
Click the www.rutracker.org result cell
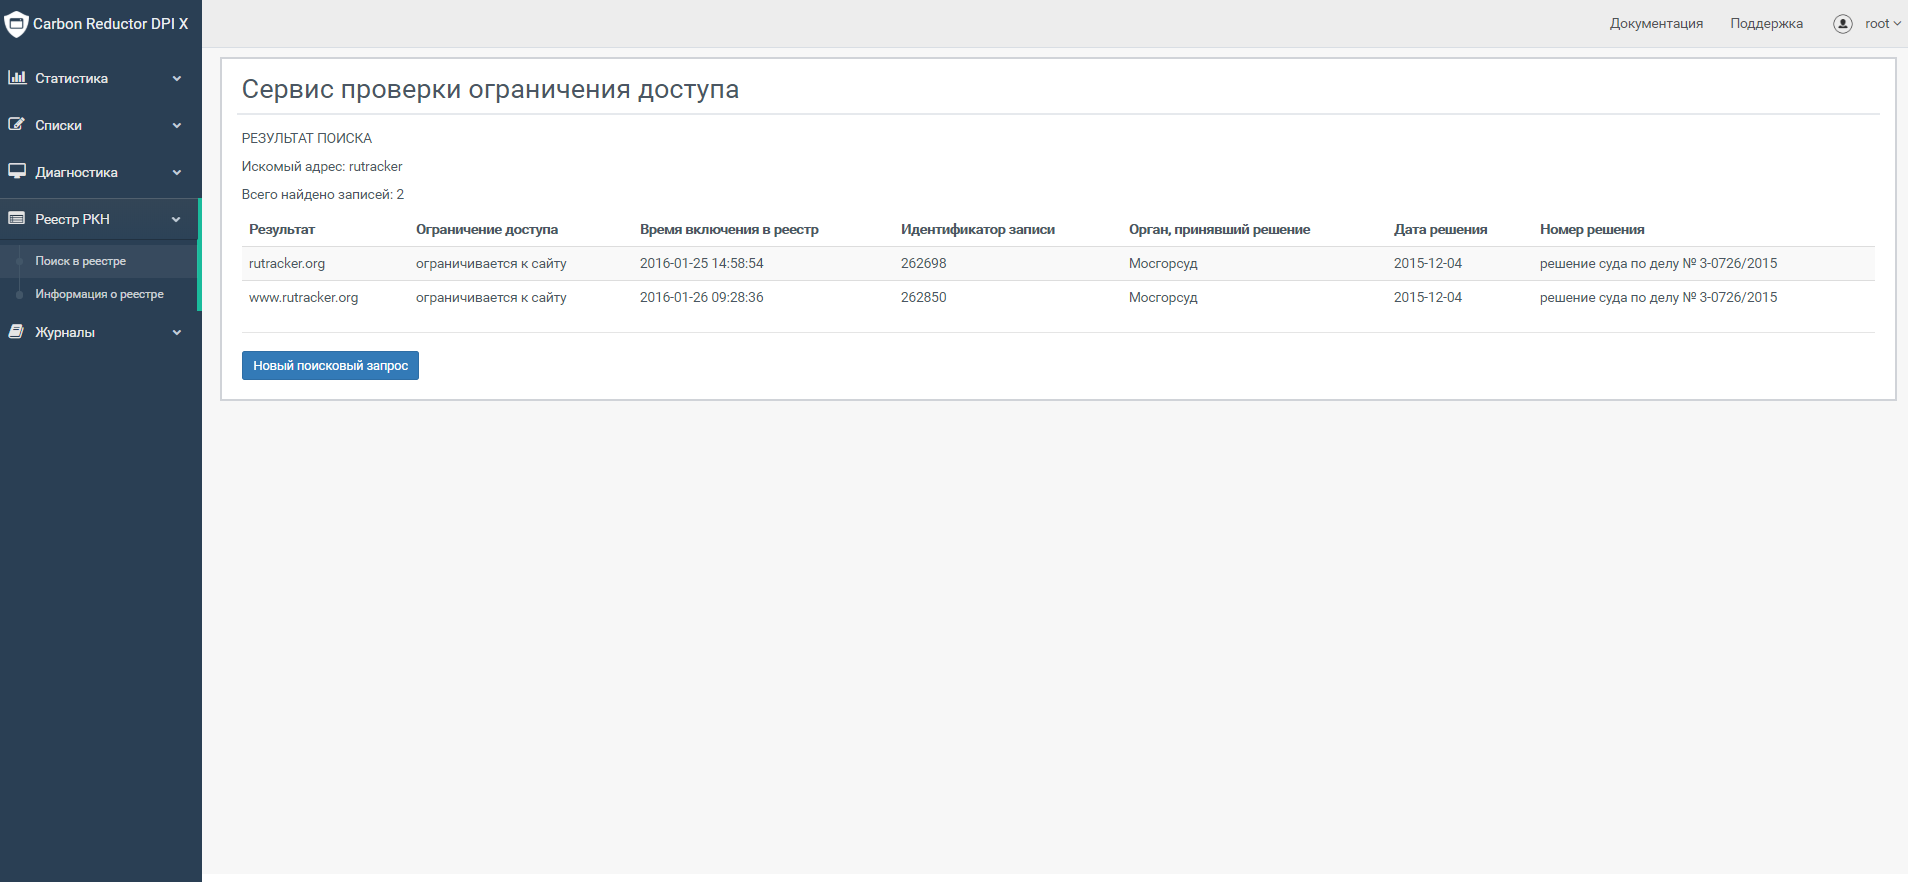[303, 297]
